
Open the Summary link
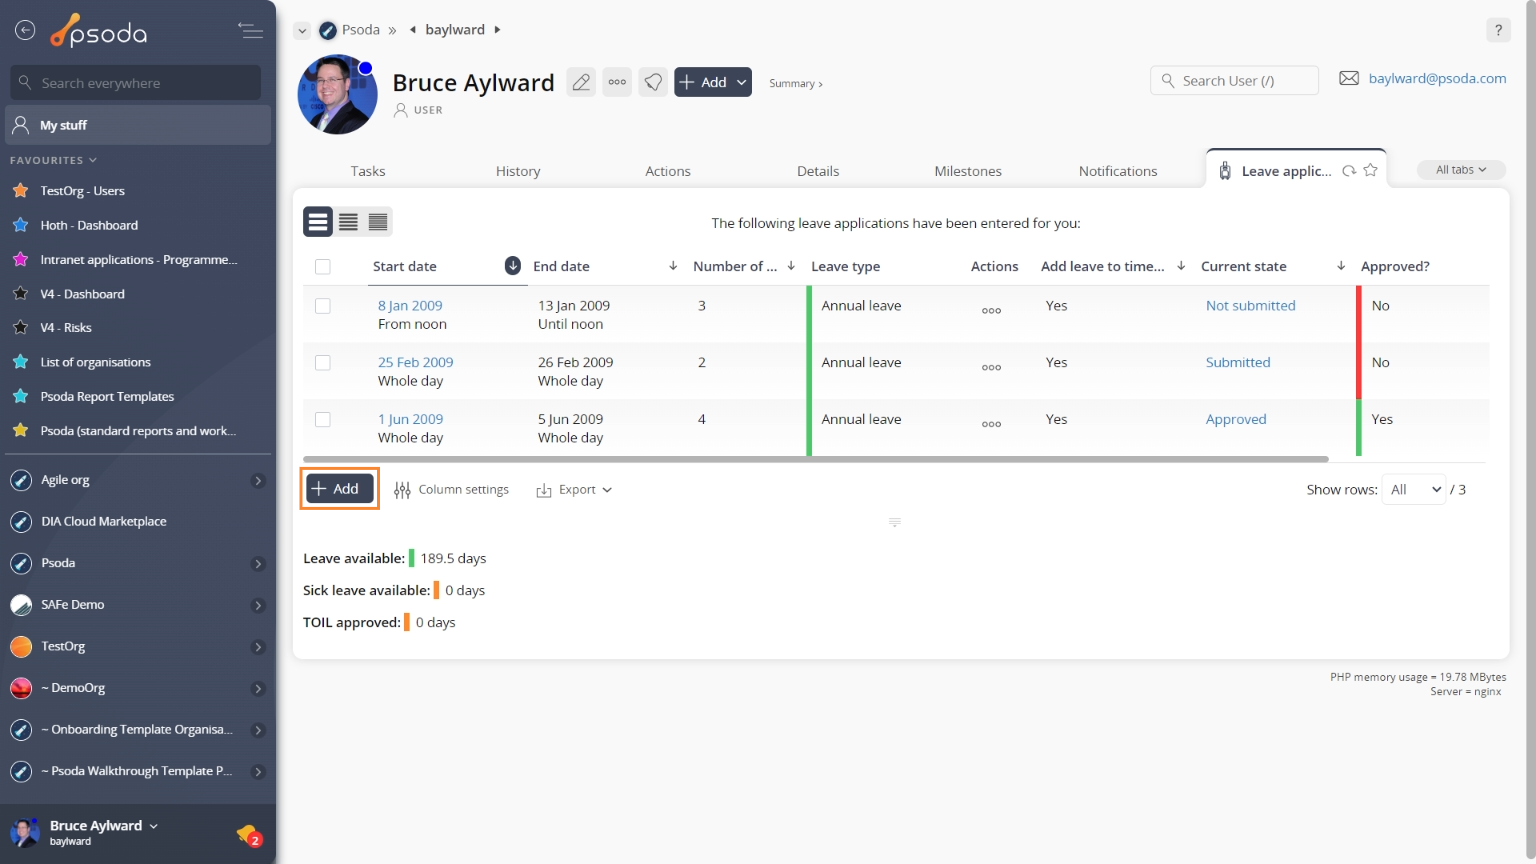pyautogui.click(x=796, y=84)
